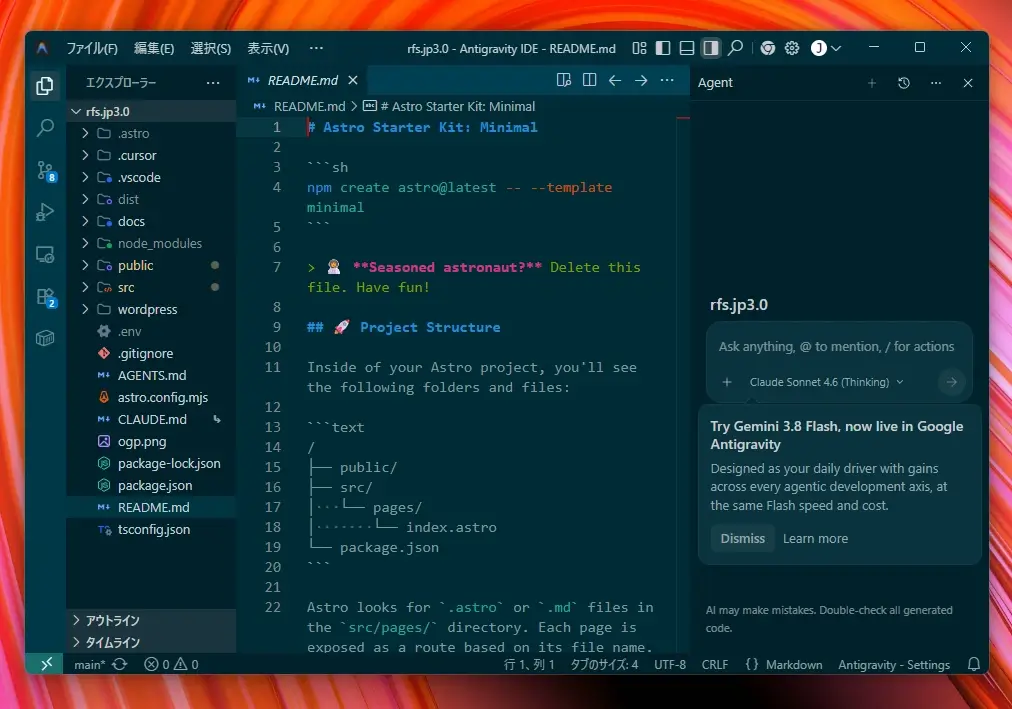Open Extensions view in activity bar
The height and width of the screenshot is (709, 1012).
[x=45, y=297]
